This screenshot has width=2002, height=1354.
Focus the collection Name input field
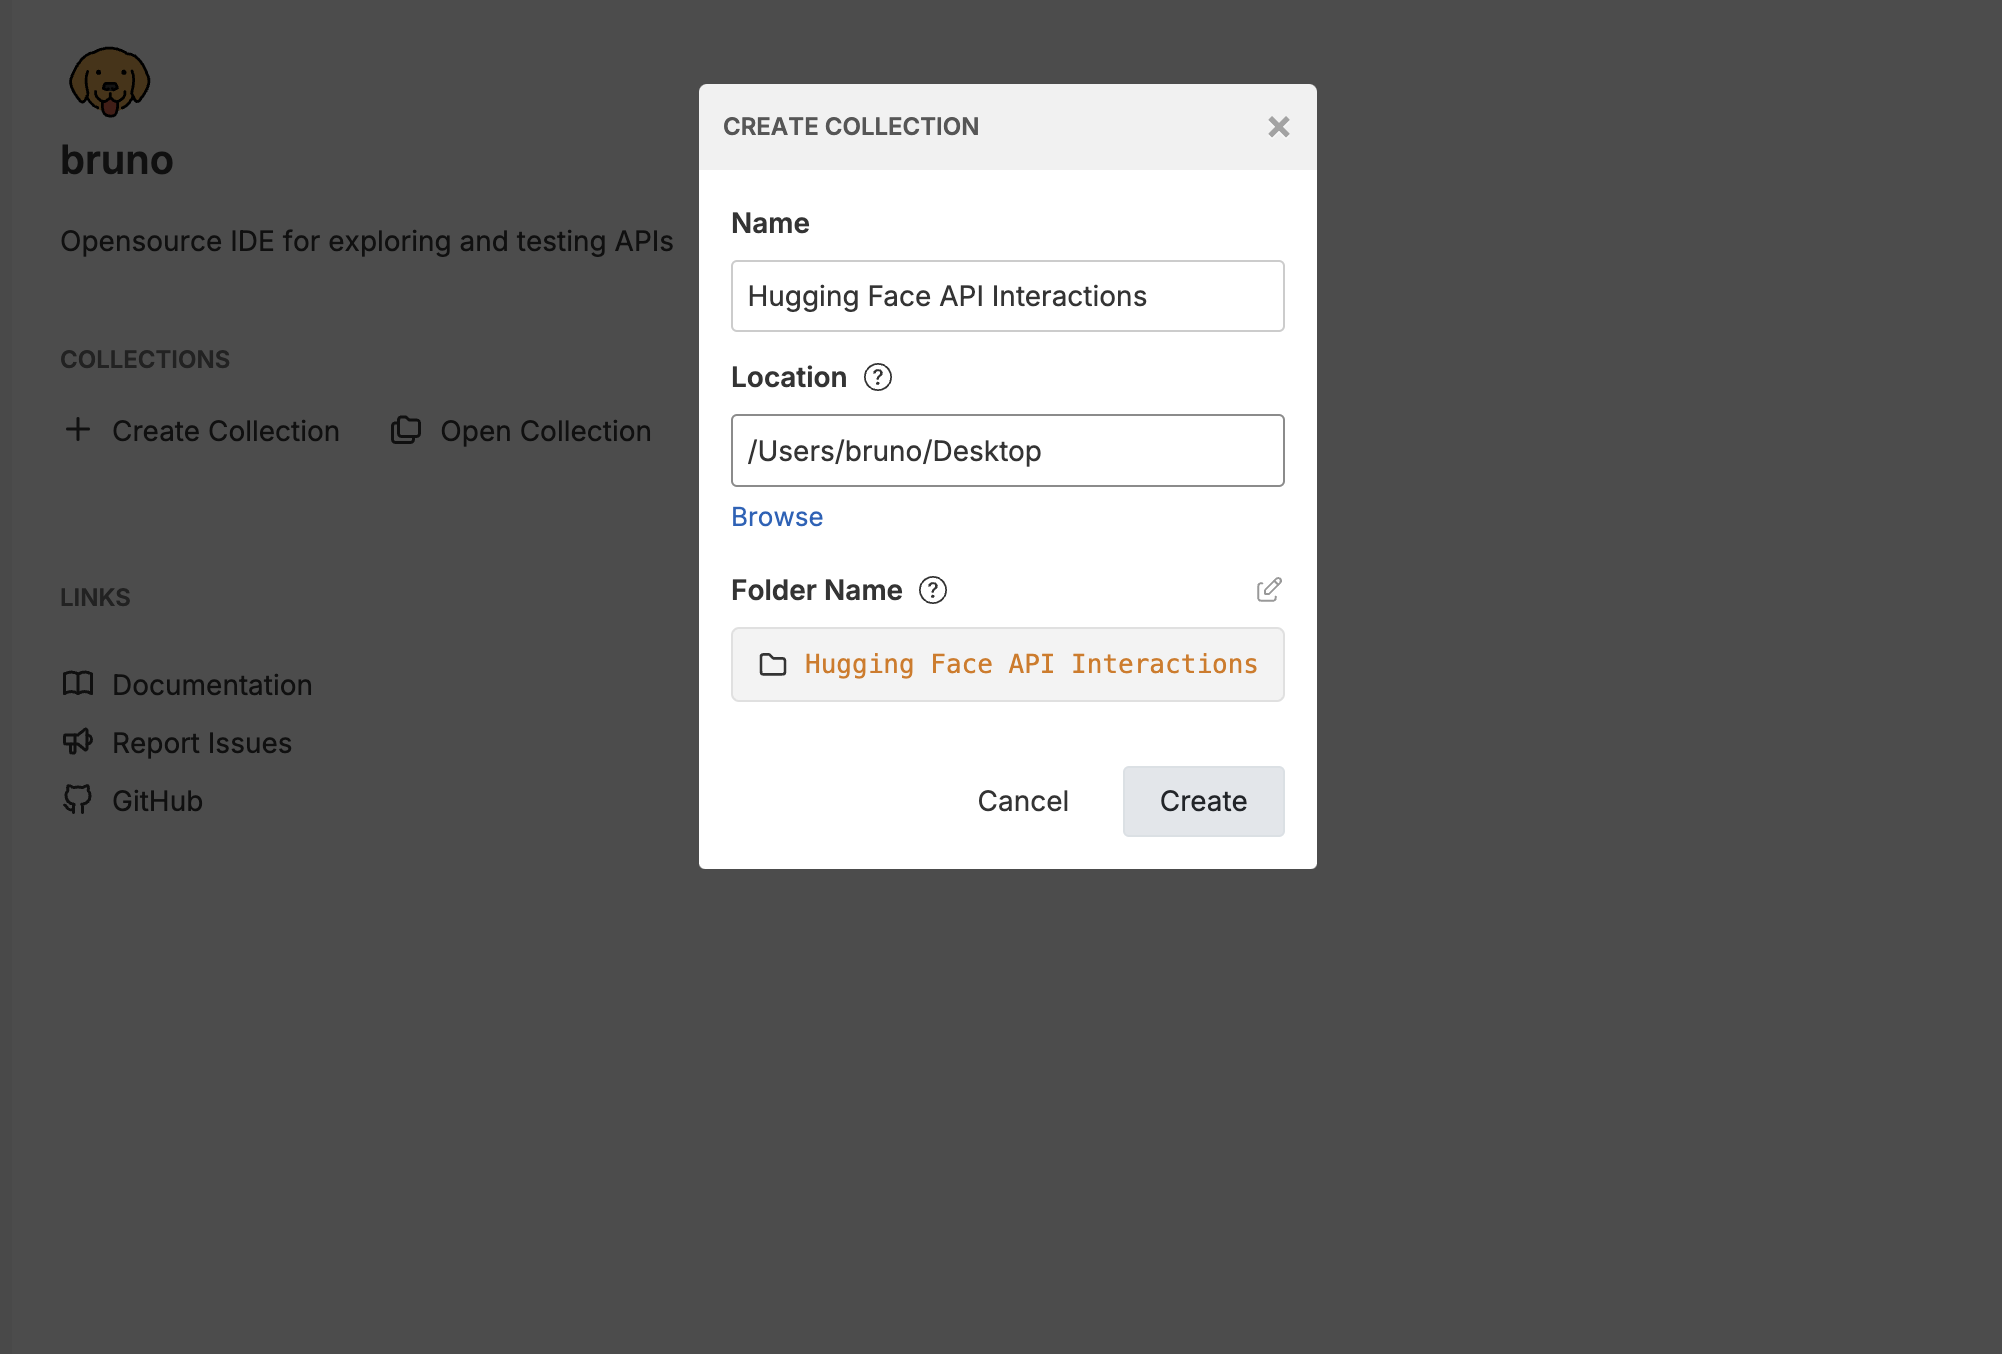[x=1007, y=296]
